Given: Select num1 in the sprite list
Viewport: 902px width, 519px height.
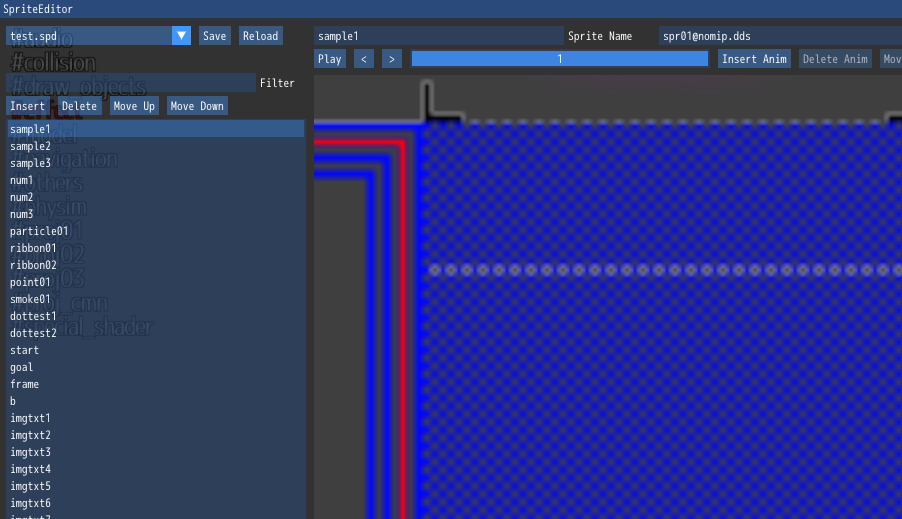Looking at the screenshot, I should [155, 180].
